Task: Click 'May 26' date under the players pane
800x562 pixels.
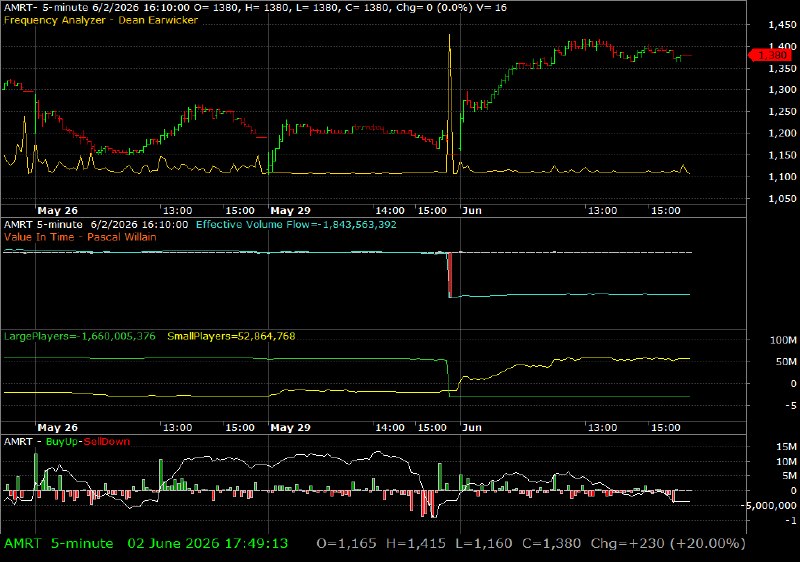Action: (x=58, y=427)
